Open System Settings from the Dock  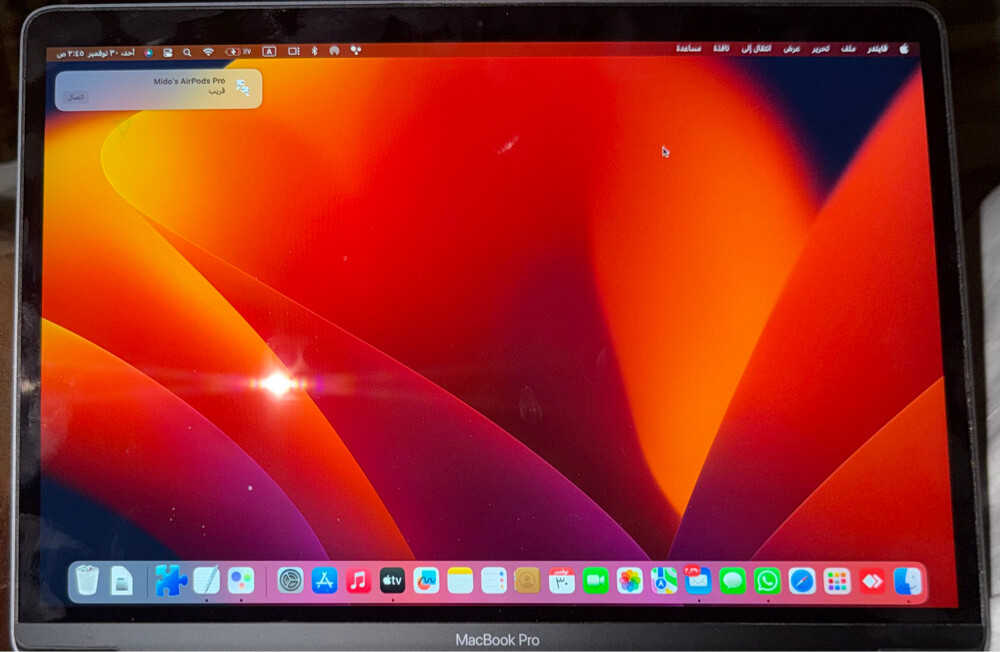point(290,581)
